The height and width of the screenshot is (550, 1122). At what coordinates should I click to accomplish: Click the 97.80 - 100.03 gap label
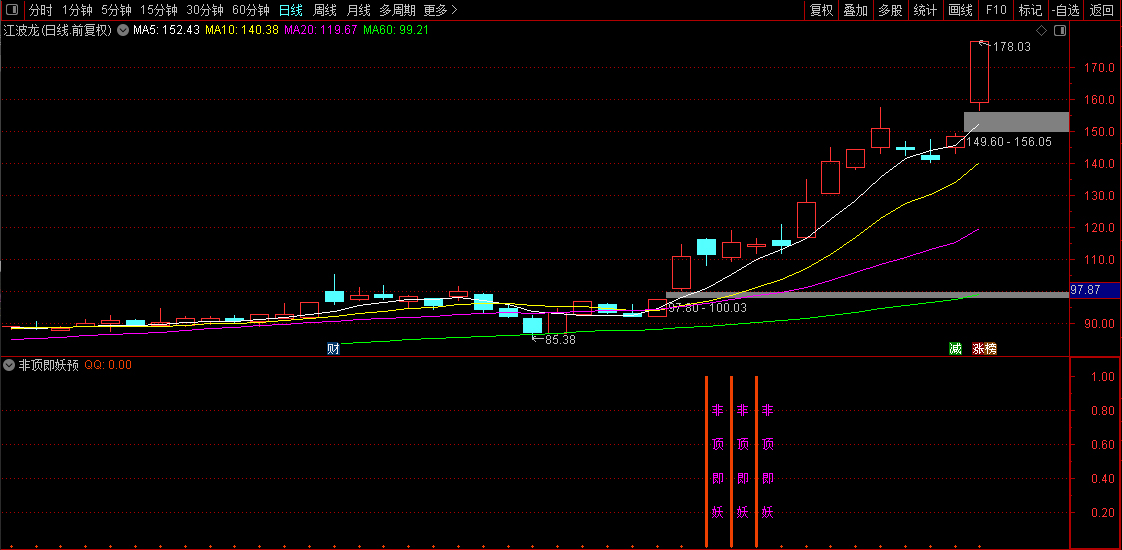(707, 308)
